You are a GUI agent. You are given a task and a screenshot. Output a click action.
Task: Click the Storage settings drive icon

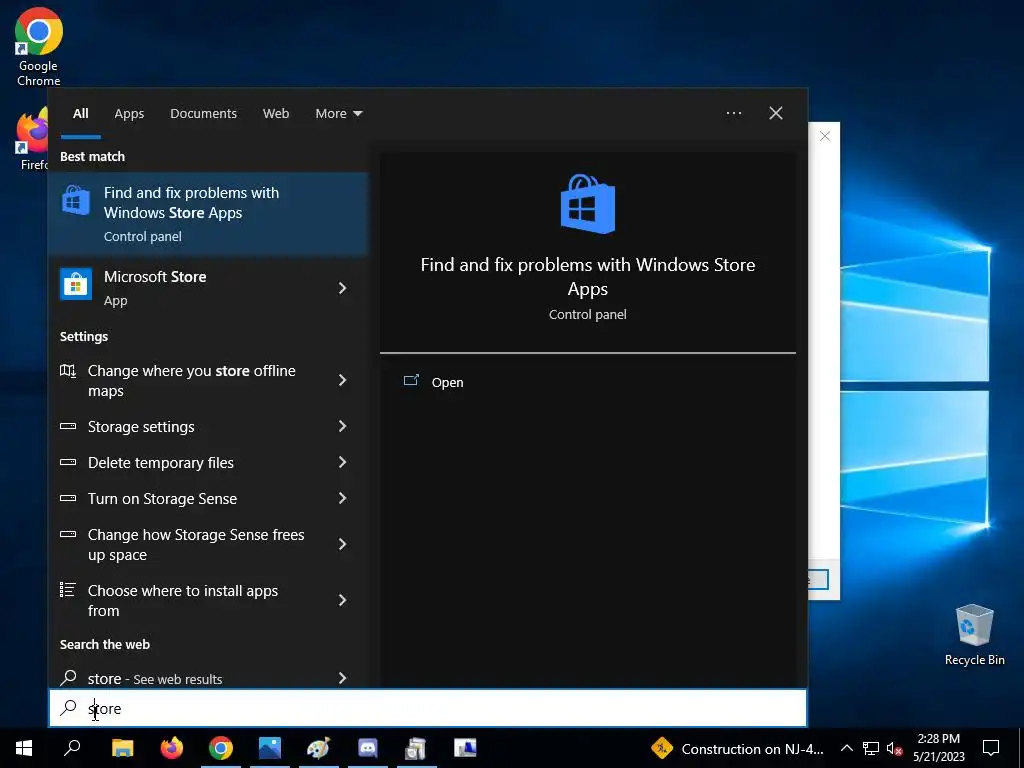[68, 426]
